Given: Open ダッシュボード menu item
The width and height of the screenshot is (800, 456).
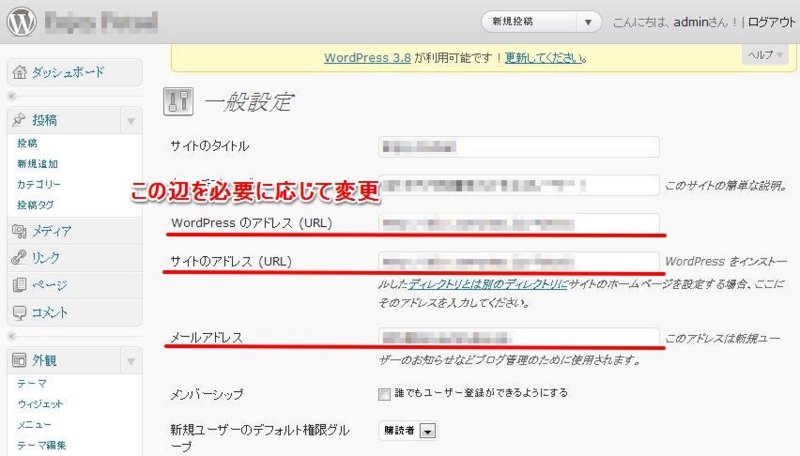Looking at the screenshot, I should pyautogui.click(x=74, y=72).
